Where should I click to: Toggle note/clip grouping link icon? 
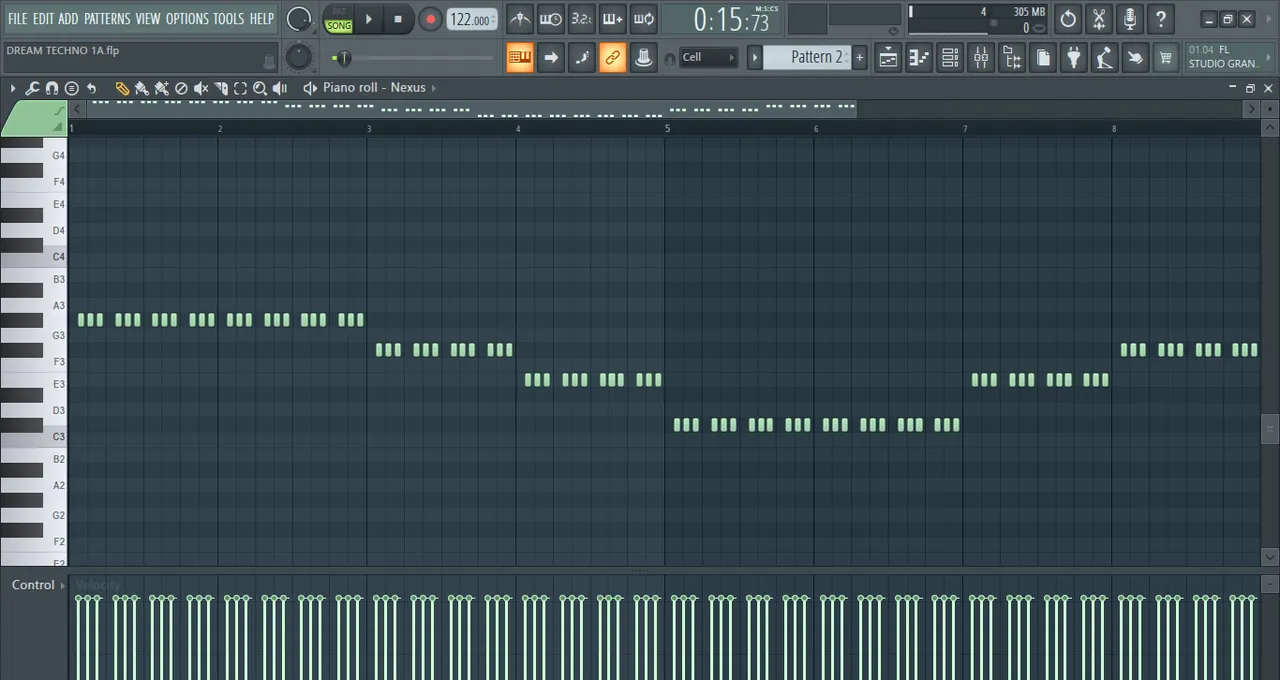pyautogui.click(x=612, y=58)
